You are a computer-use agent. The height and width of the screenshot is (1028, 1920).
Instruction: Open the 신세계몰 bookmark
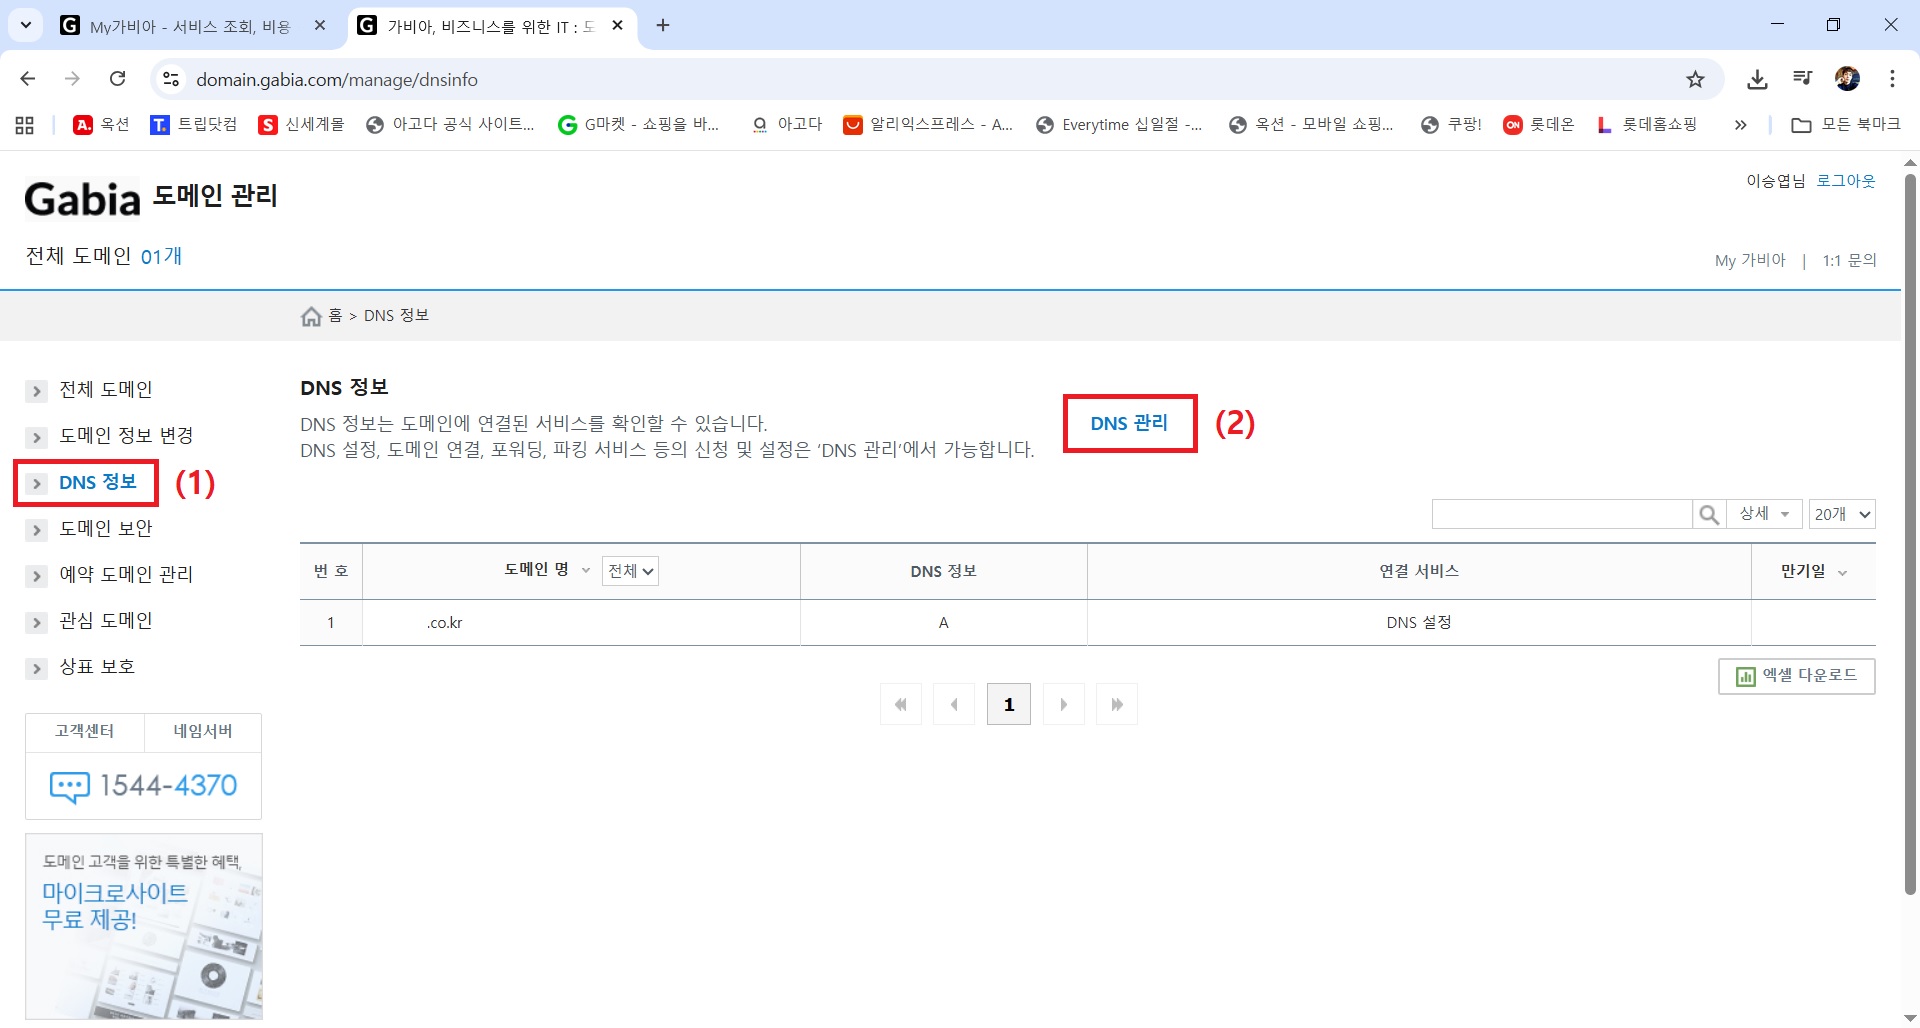point(301,125)
